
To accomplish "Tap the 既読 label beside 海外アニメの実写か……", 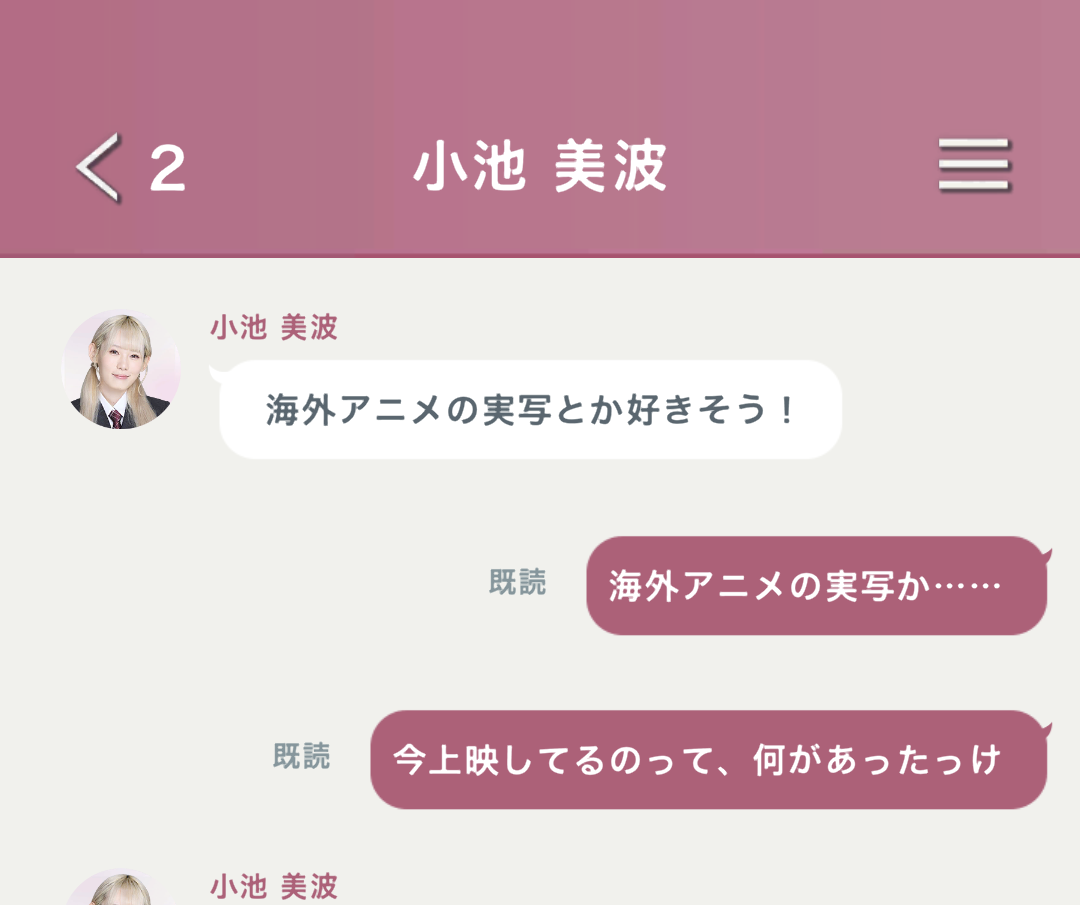I will [x=517, y=582].
